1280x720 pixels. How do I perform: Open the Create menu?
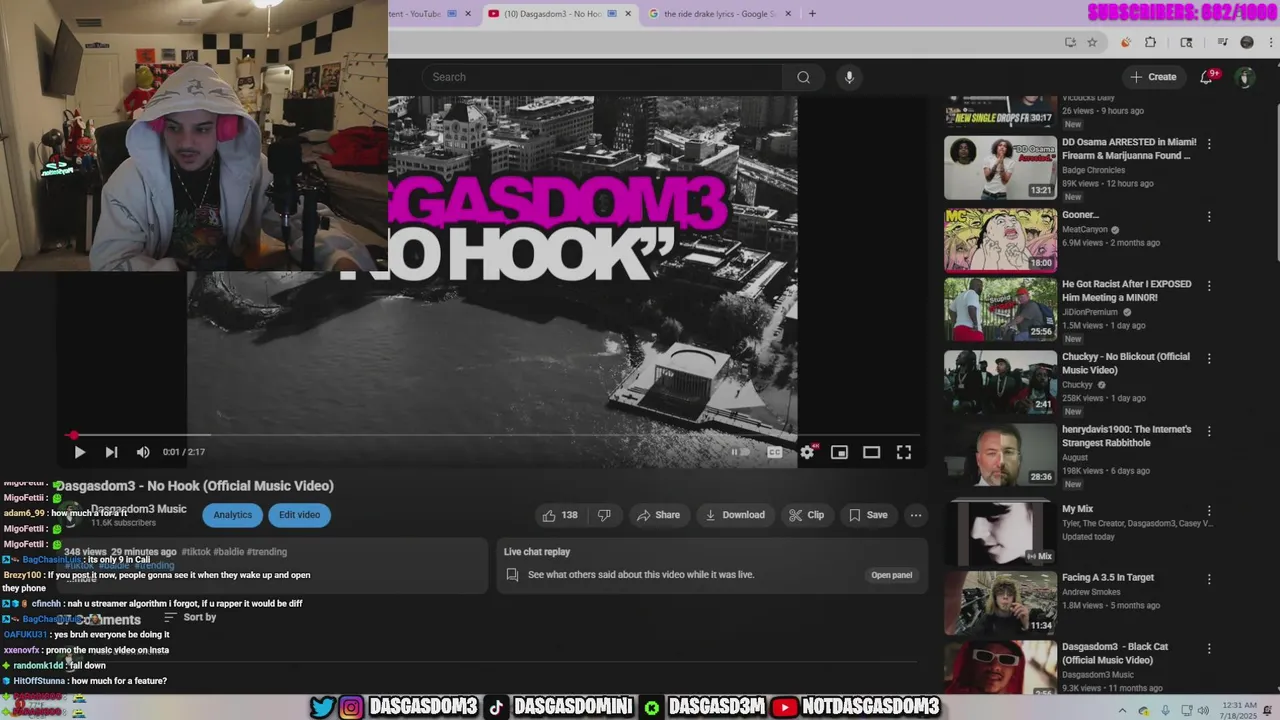point(1153,77)
